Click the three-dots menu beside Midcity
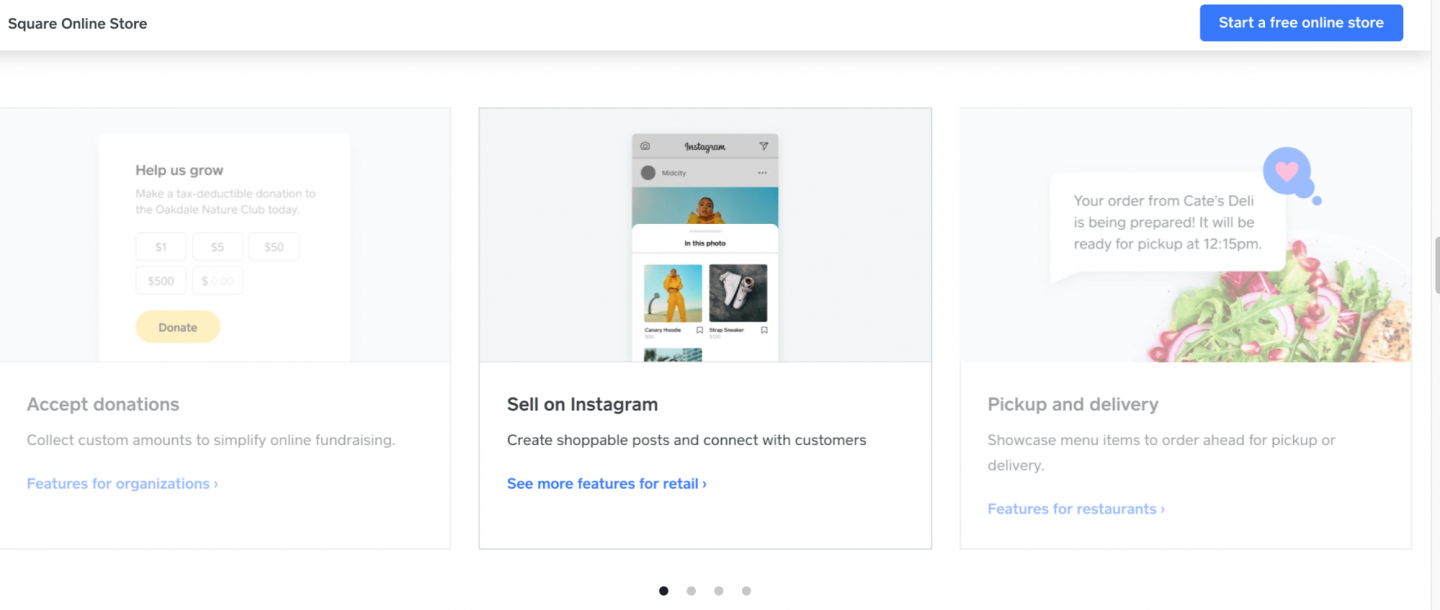This screenshot has height=610, width=1440. (x=762, y=173)
